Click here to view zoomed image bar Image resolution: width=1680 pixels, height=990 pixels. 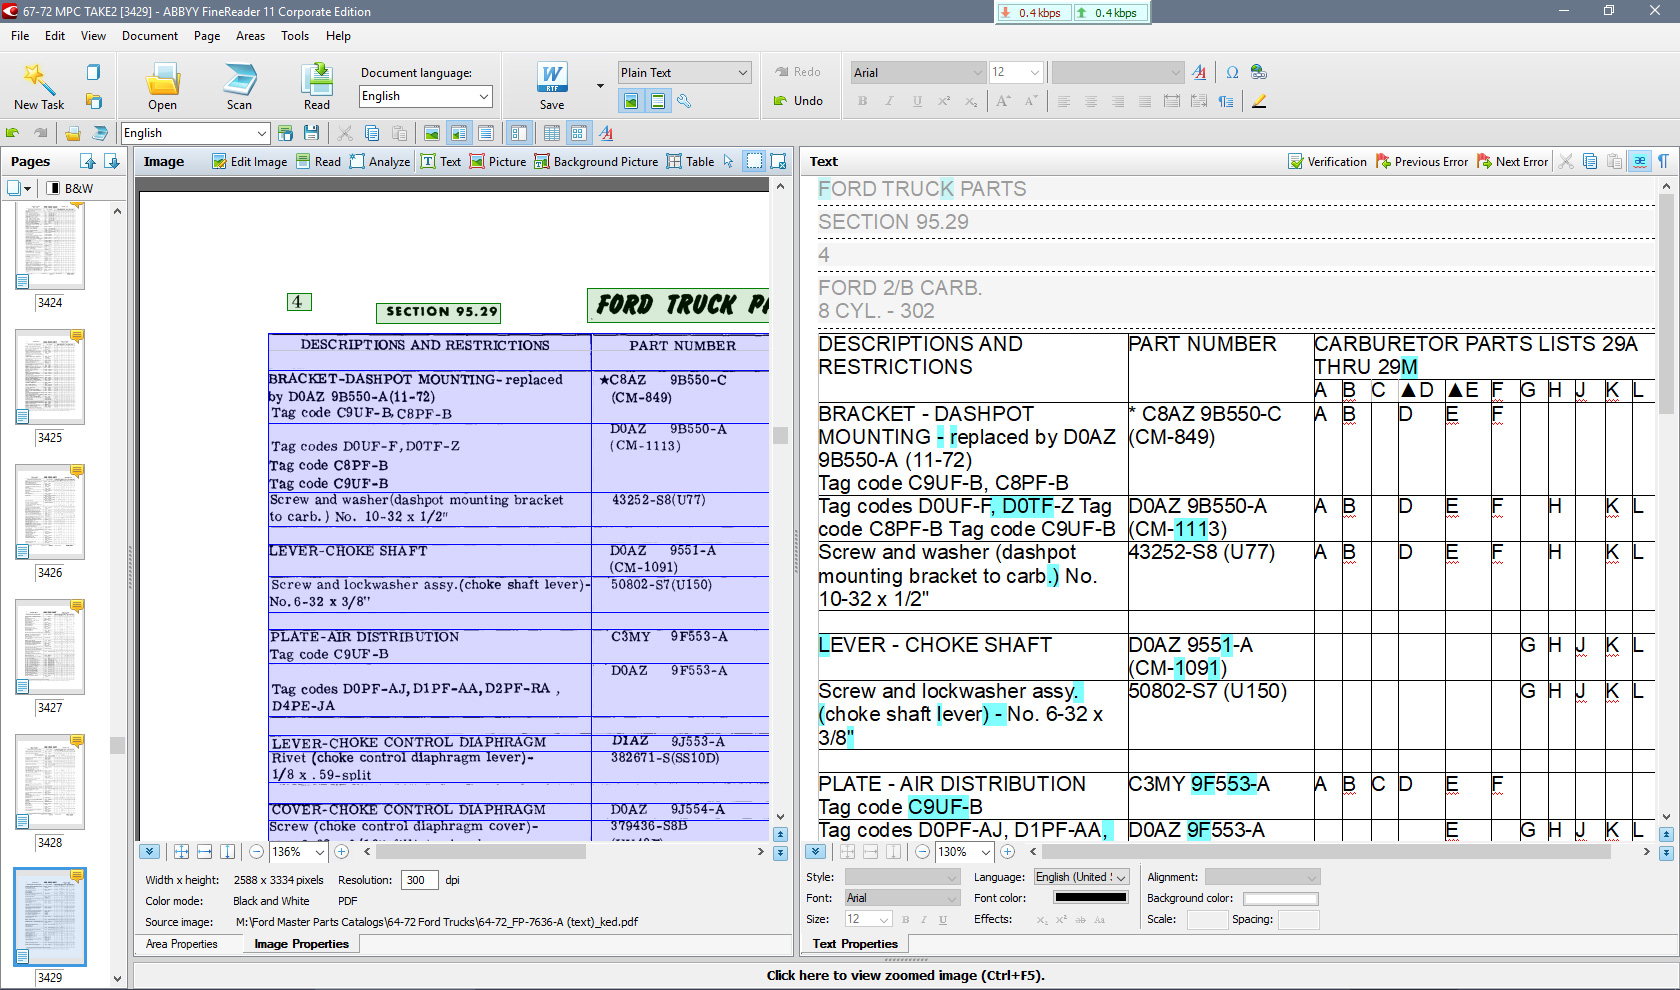[905, 976]
